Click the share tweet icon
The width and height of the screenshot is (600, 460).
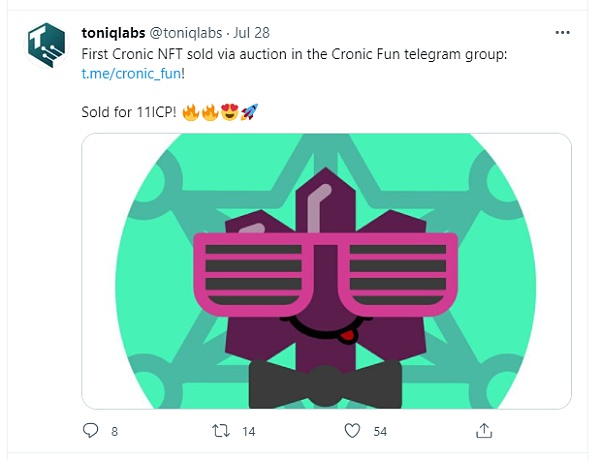[483, 431]
